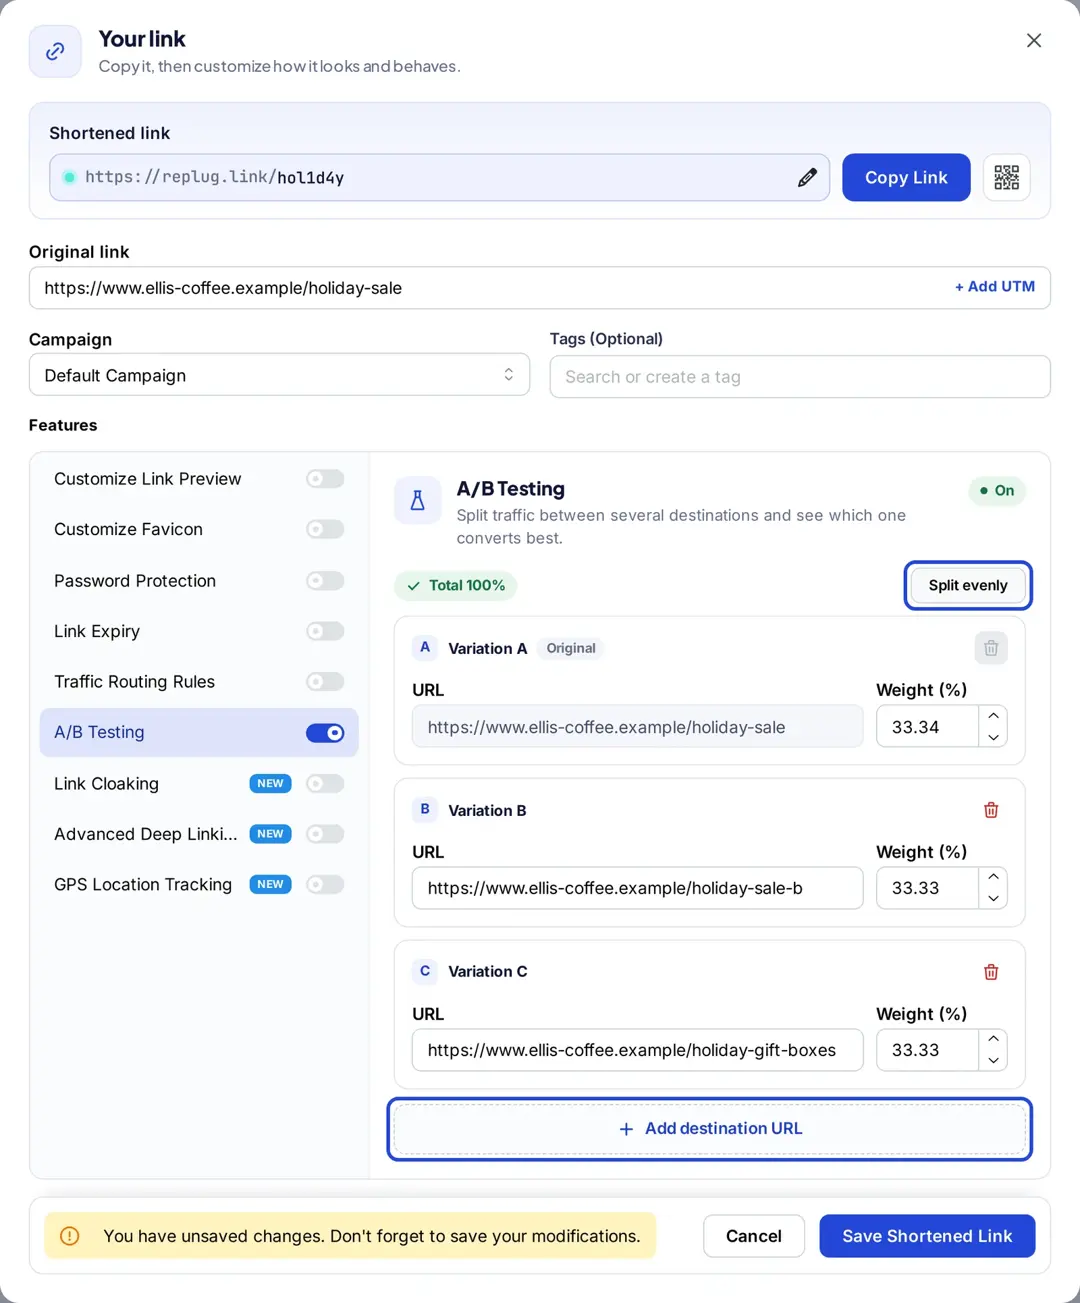Click the link icon beside Your link title
1080x1303 pixels.
coord(55,51)
